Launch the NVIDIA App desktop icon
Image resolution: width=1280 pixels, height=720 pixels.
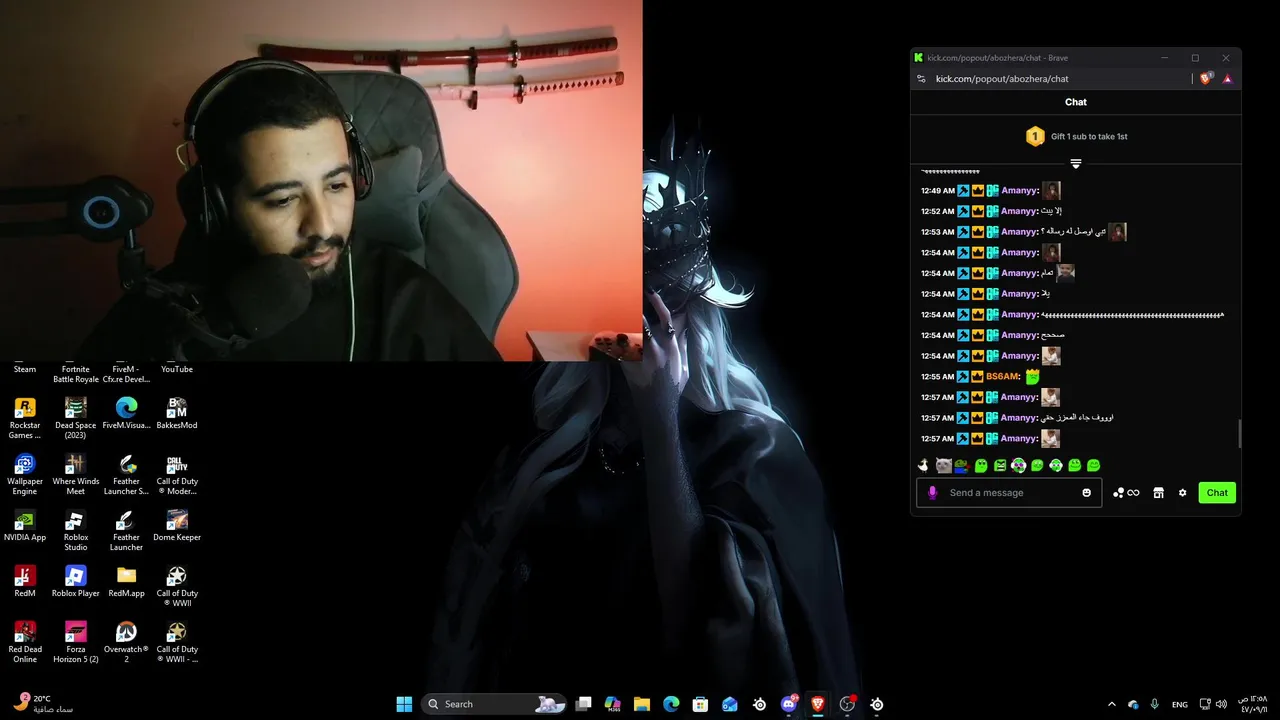pyautogui.click(x=25, y=525)
